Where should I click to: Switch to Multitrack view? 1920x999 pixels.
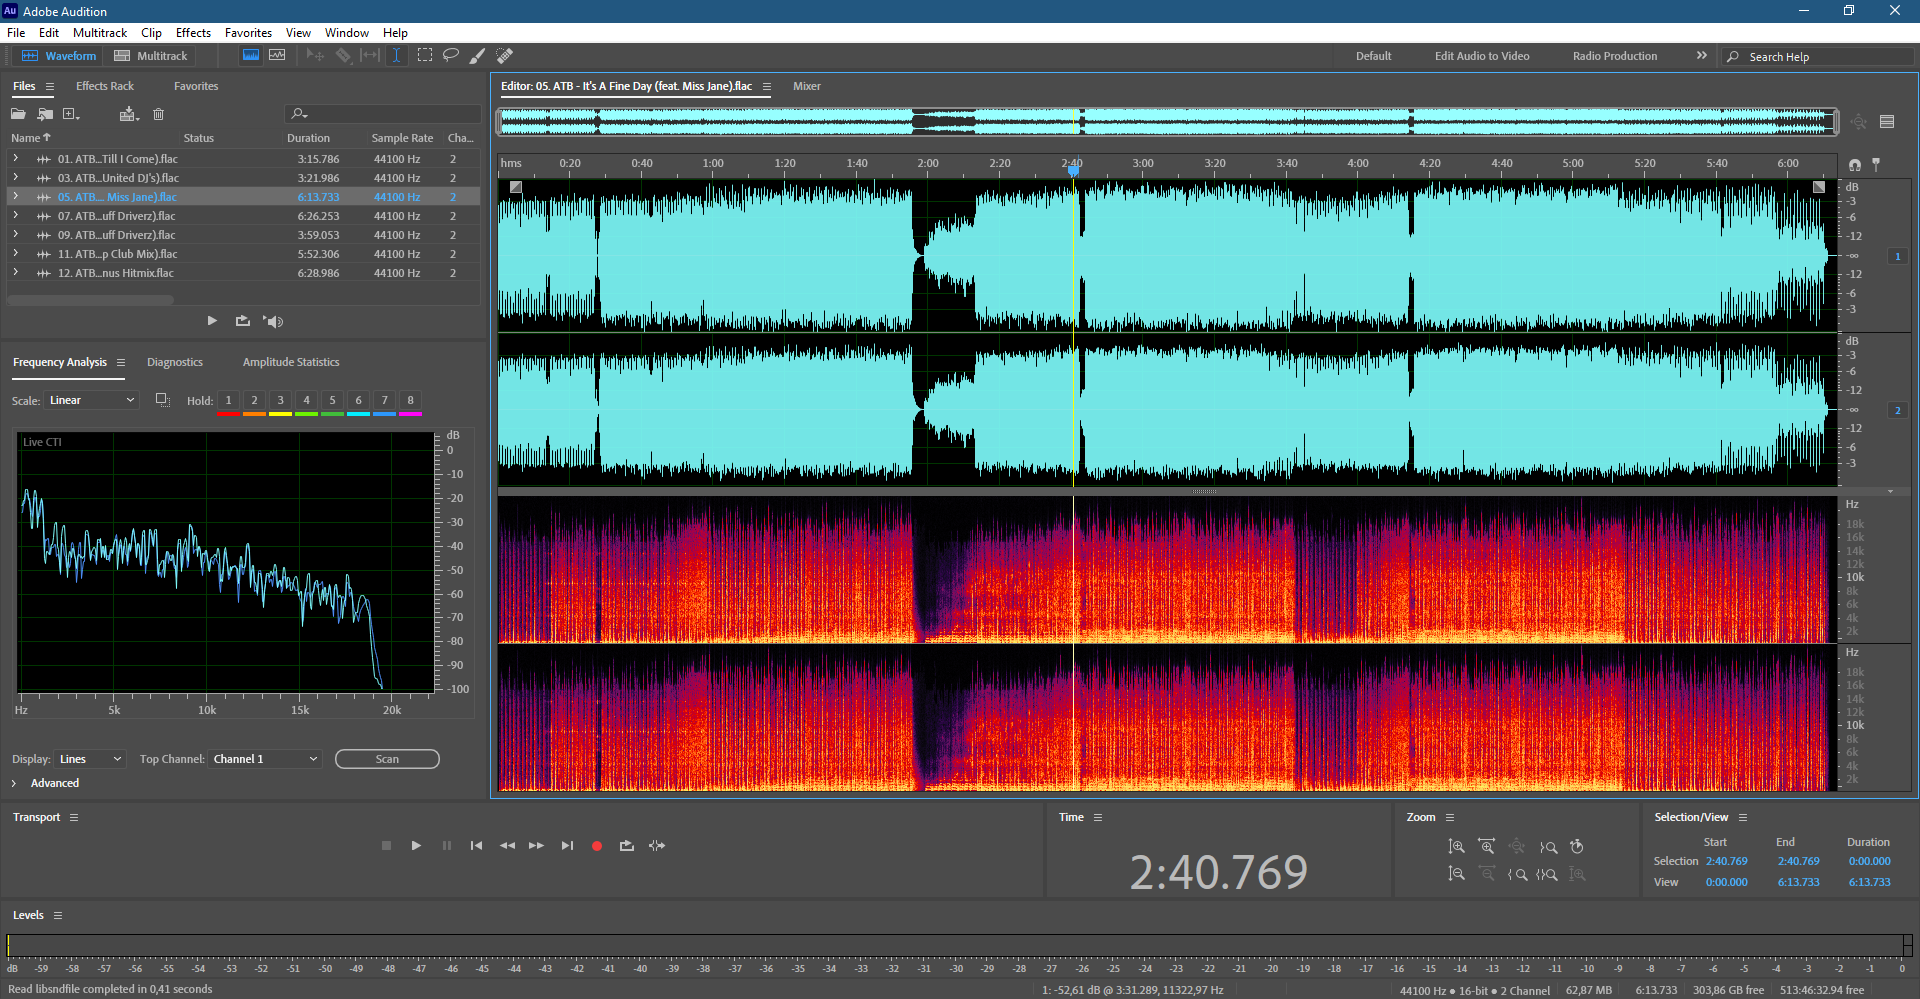coord(151,56)
